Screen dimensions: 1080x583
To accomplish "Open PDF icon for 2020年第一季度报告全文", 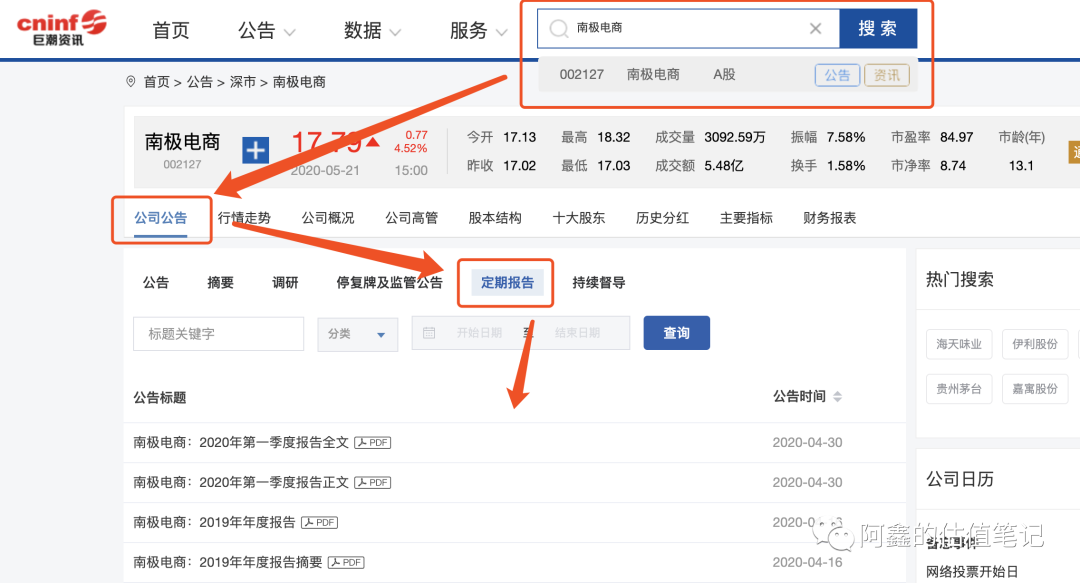I will (373, 442).
